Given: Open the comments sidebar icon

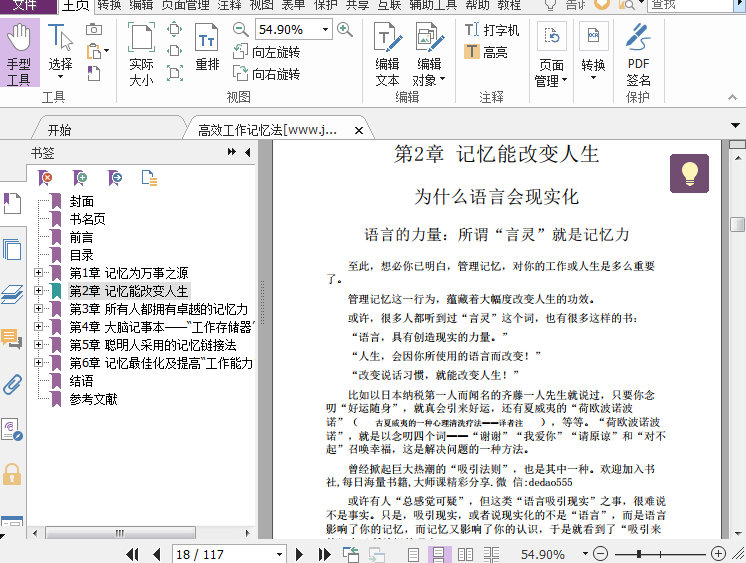Looking at the screenshot, I should click(x=12, y=339).
